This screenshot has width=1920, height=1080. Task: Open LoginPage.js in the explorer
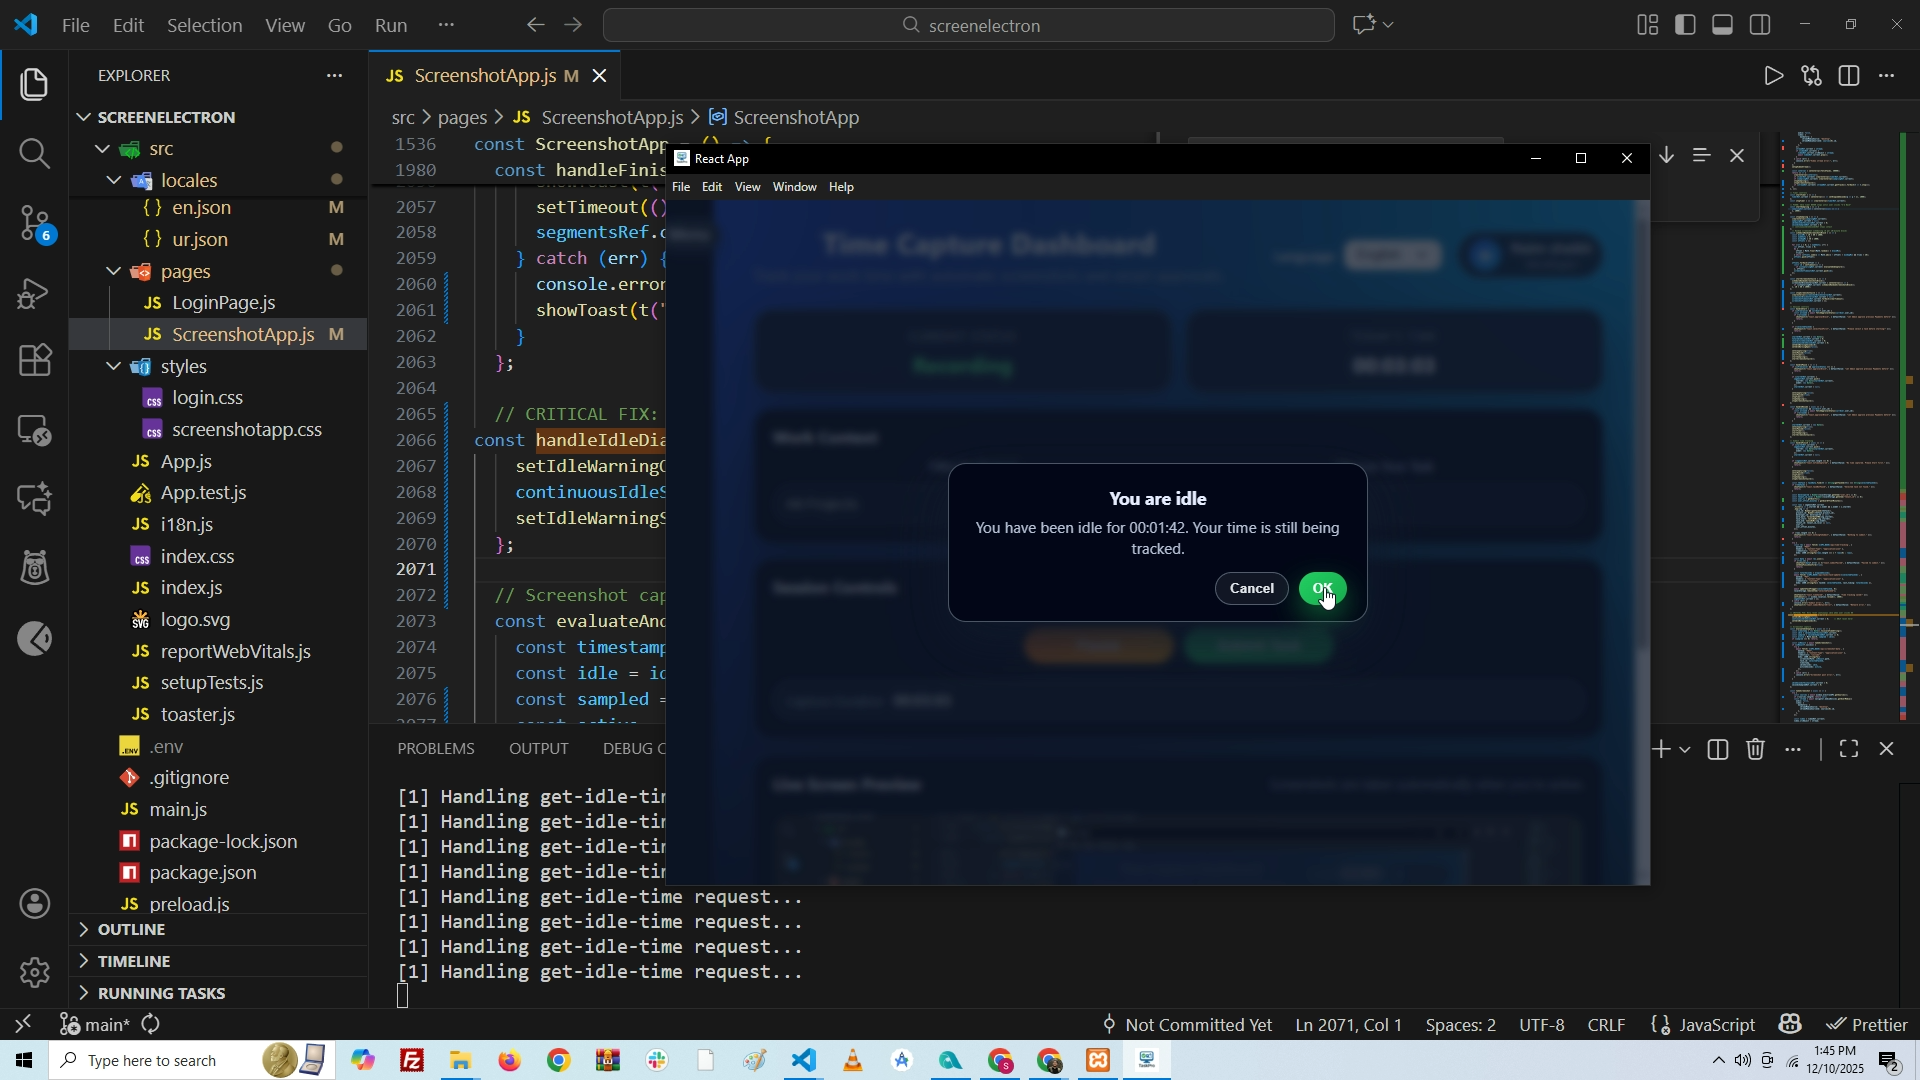pos(223,303)
